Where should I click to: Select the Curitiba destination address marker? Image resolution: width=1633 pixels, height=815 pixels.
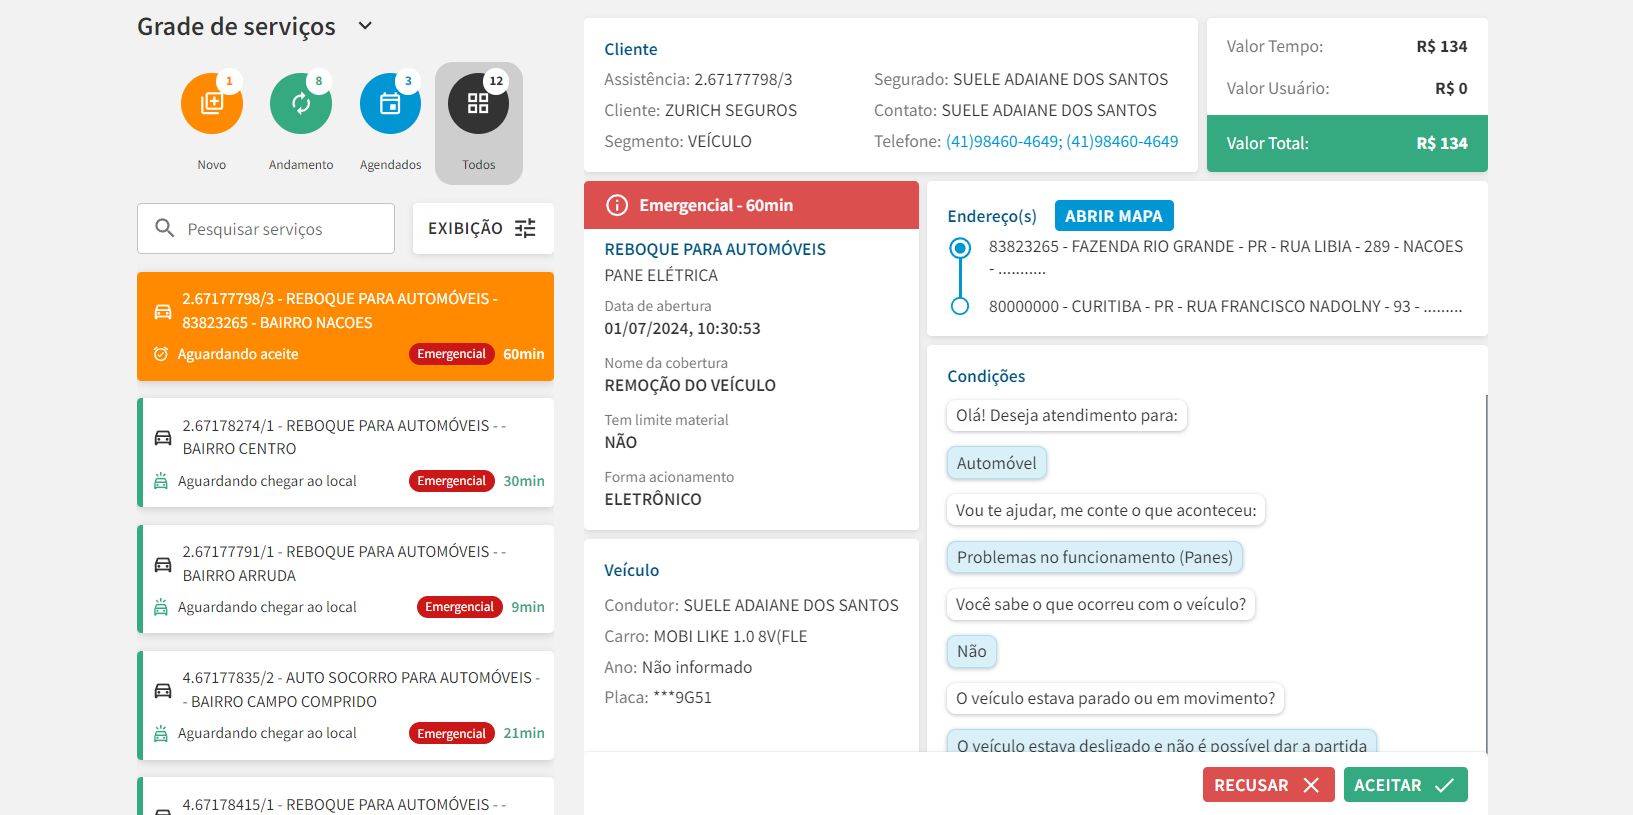[x=960, y=306]
